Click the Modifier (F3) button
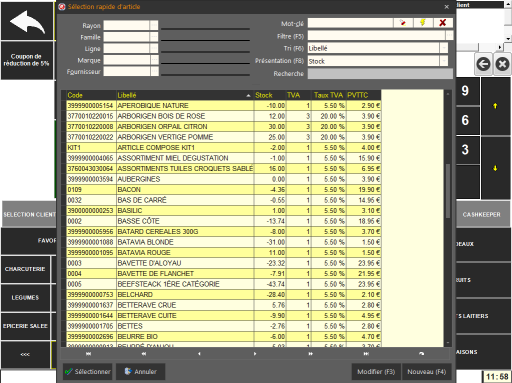Viewport: 512px width, 383px height. pyautogui.click(x=376, y=372)
